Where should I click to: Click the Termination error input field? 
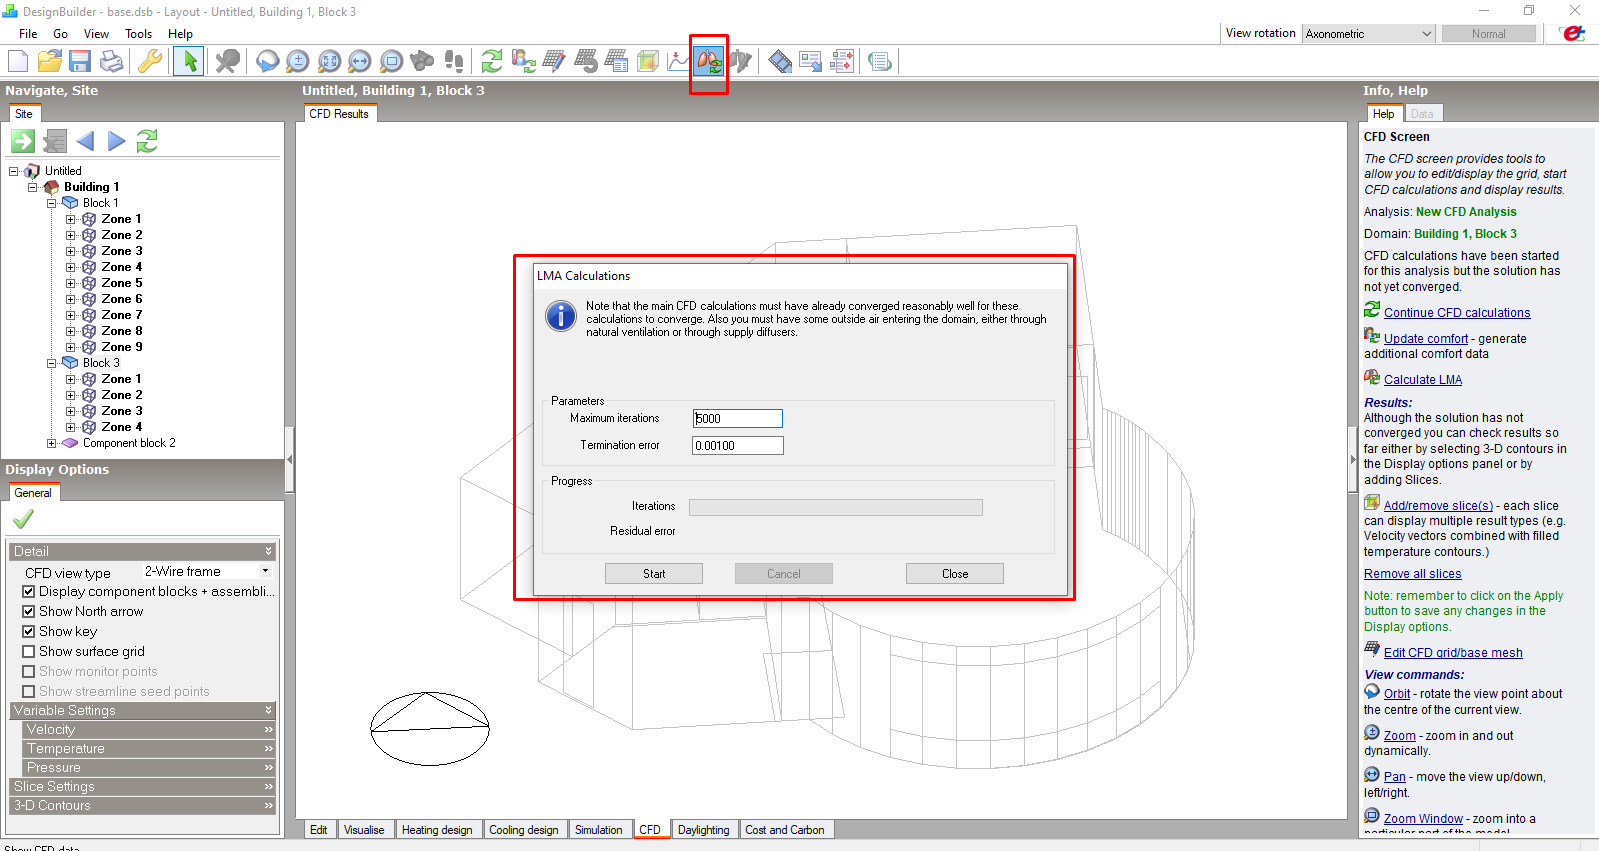[x=738, y=446]
